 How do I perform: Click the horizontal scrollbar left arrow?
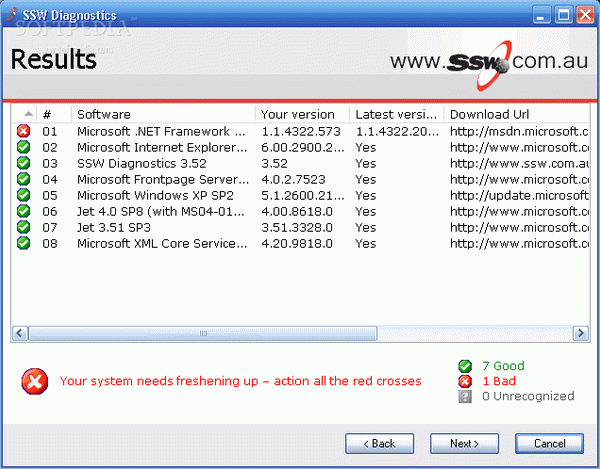coord(20,333)
